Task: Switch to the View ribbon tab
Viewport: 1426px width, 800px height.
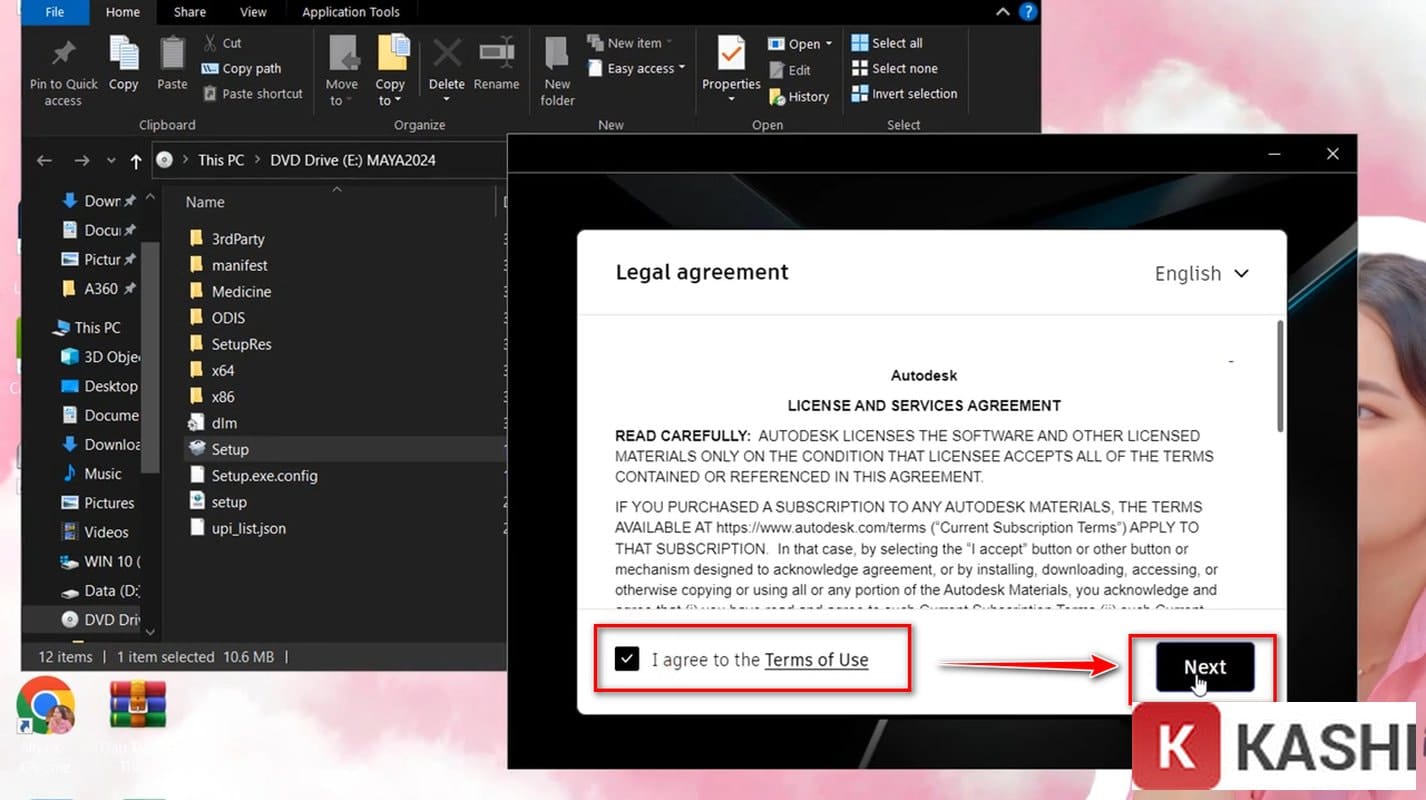Action: 253,12
